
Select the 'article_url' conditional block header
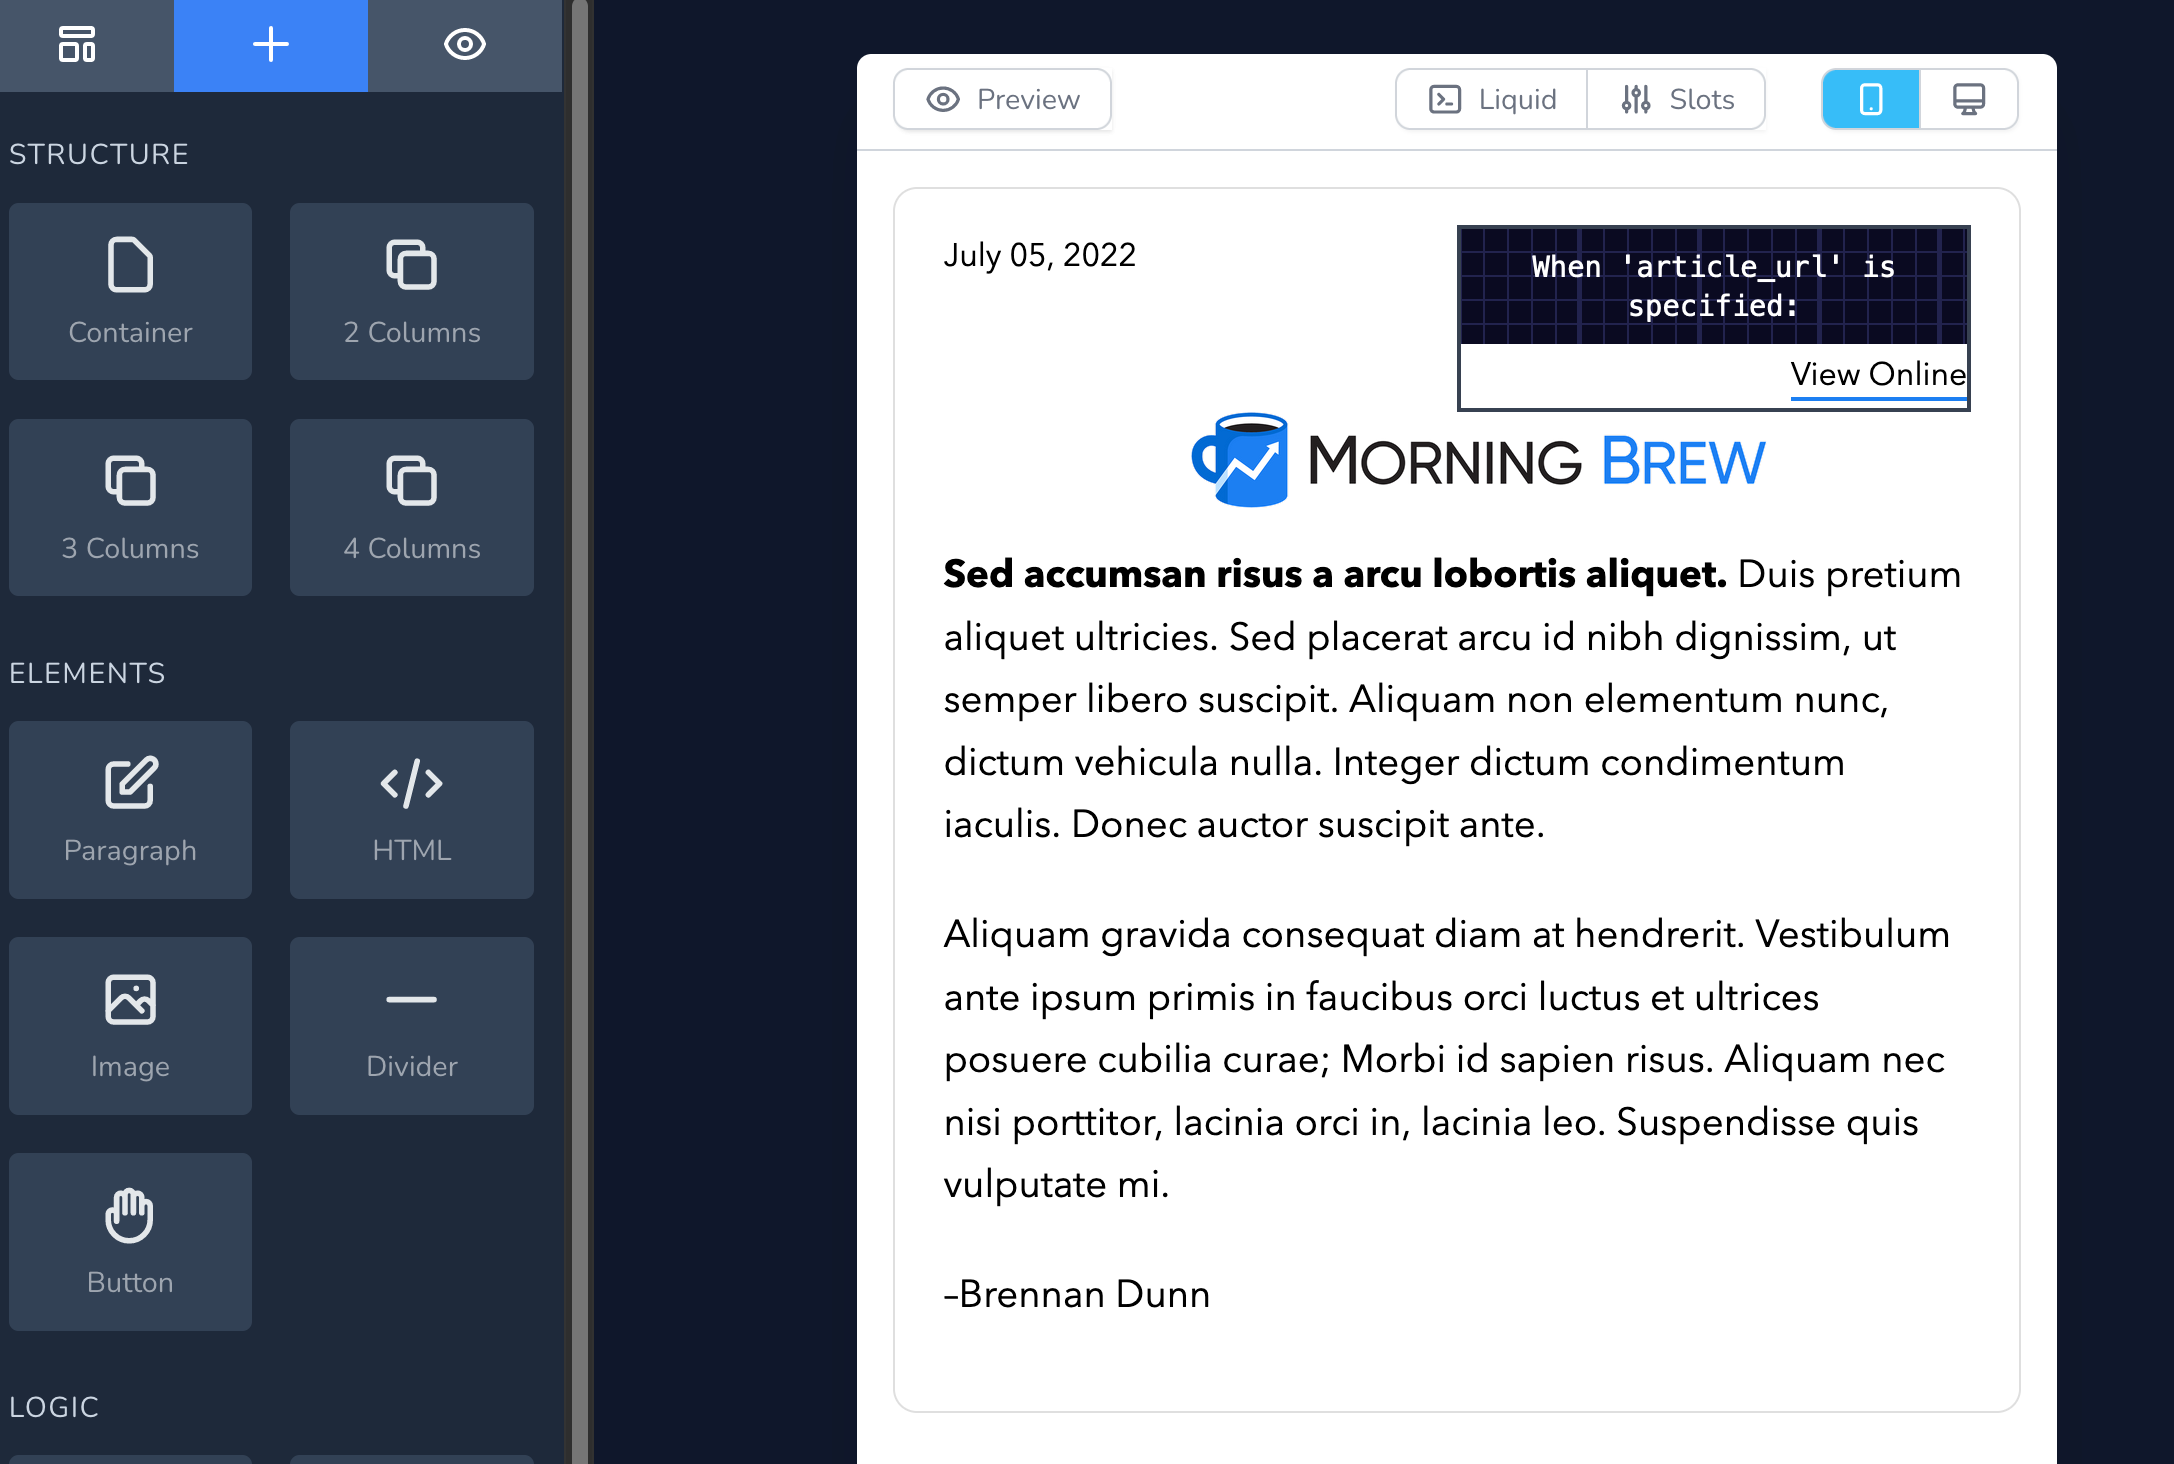pyautogui.click(x=1713, y=286)
